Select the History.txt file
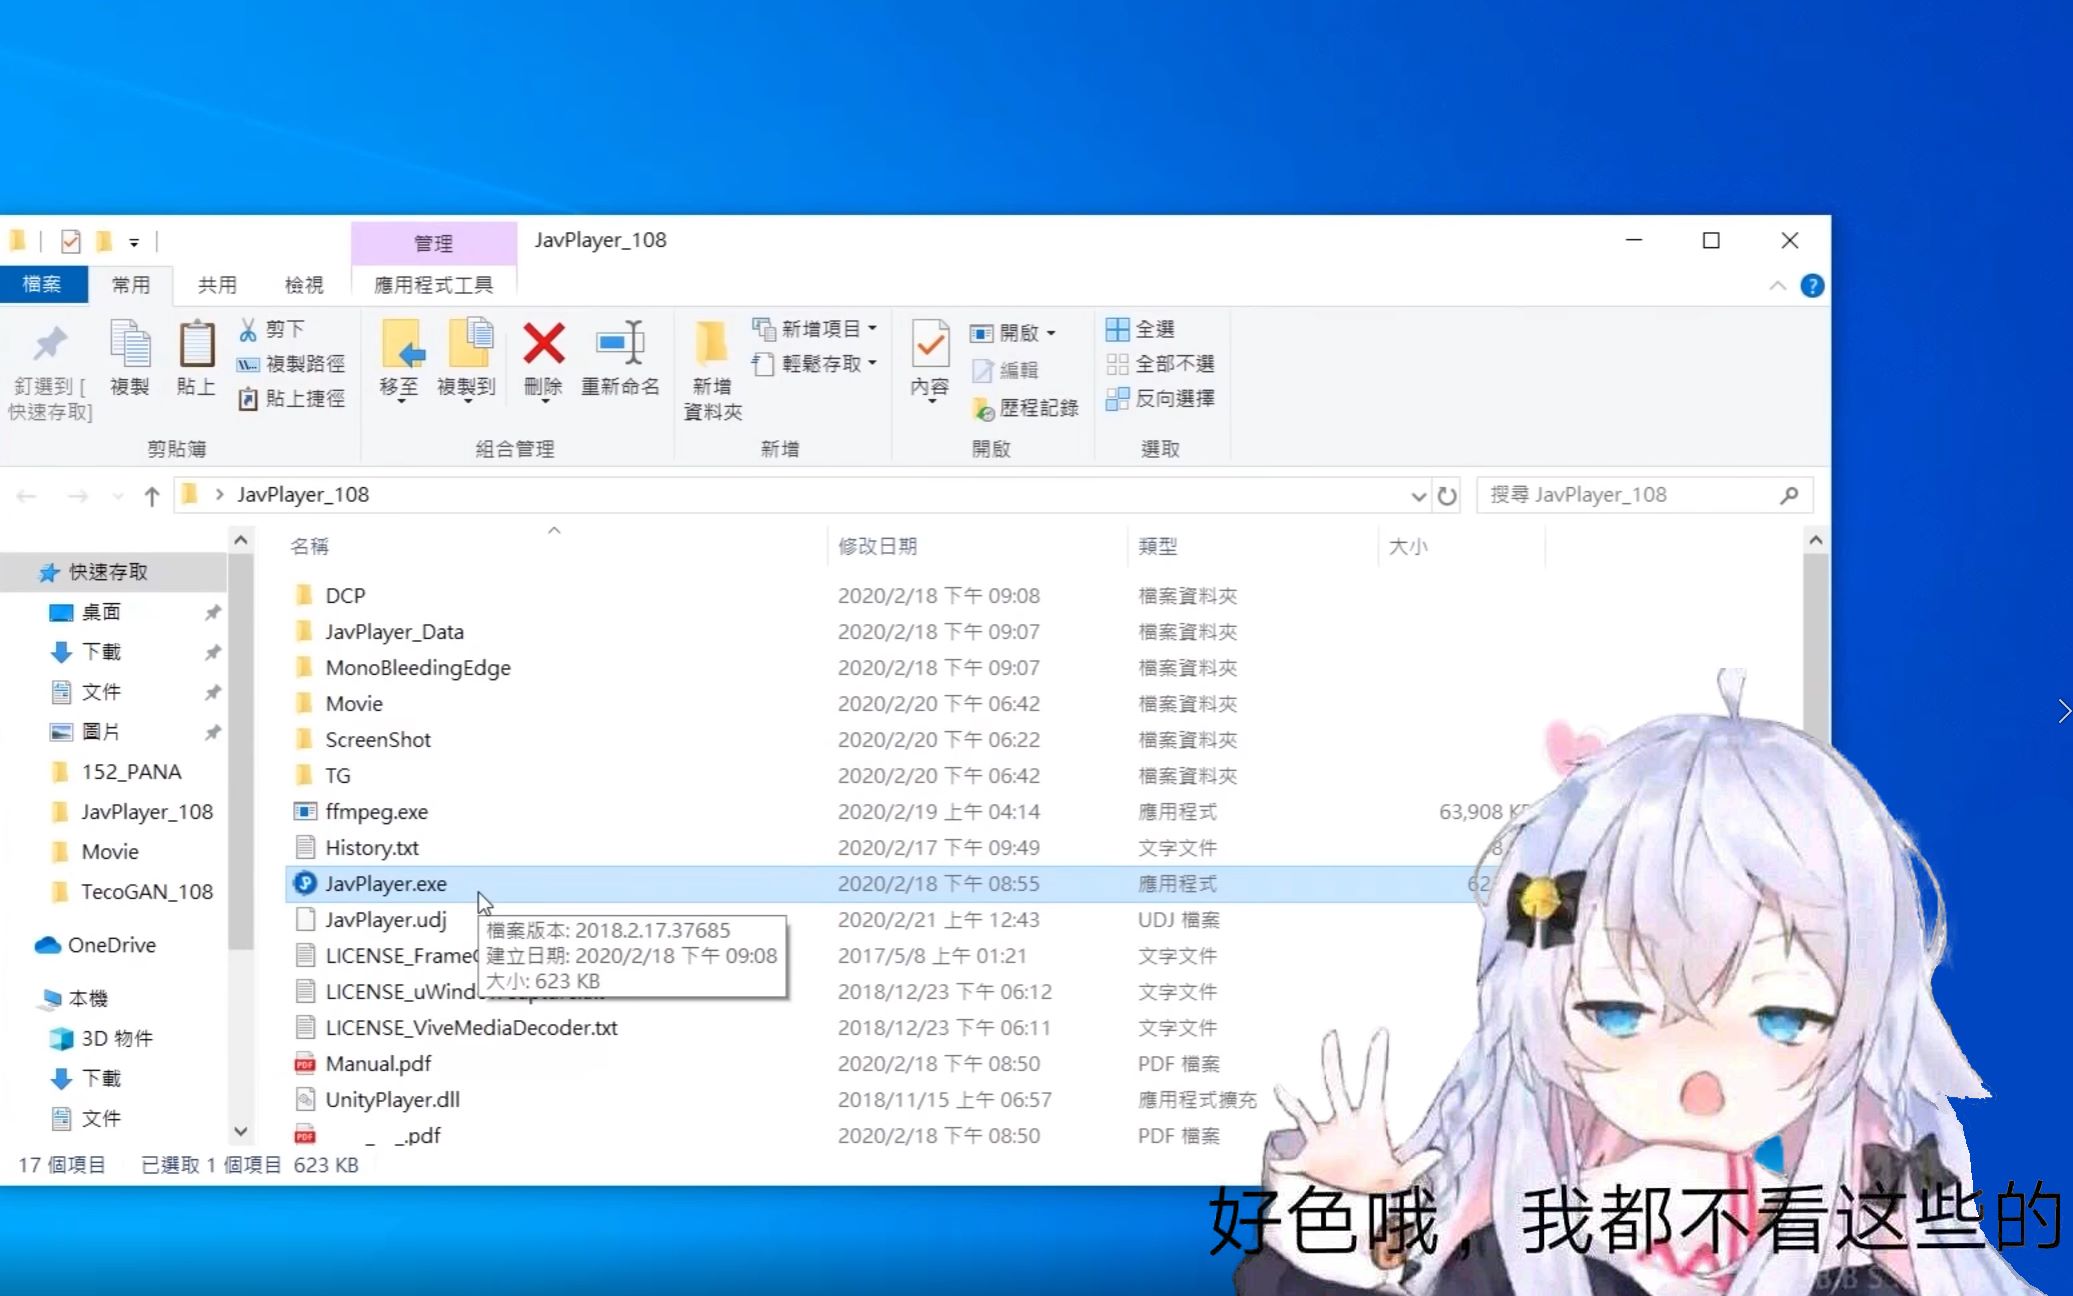The height and width of the screenshot is (1296, 2073). point(372,848)
